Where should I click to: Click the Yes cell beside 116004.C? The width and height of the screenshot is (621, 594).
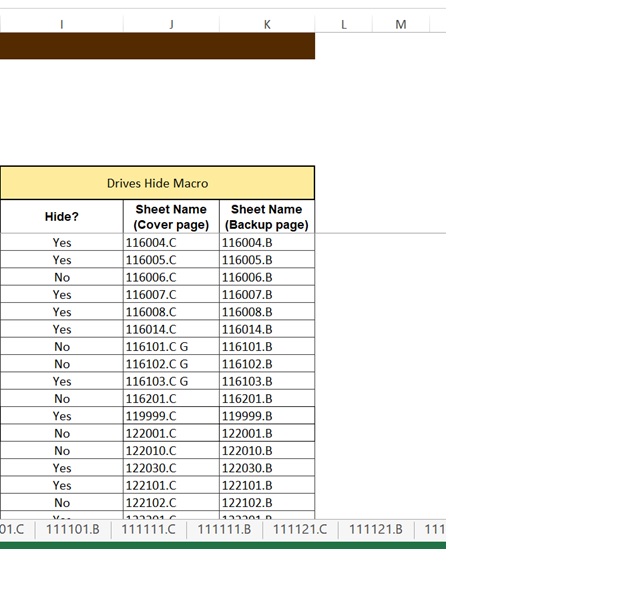[61, 242]
